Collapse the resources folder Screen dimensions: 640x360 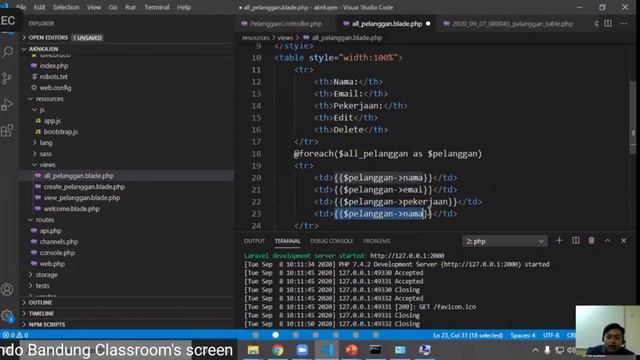point(49,99)
